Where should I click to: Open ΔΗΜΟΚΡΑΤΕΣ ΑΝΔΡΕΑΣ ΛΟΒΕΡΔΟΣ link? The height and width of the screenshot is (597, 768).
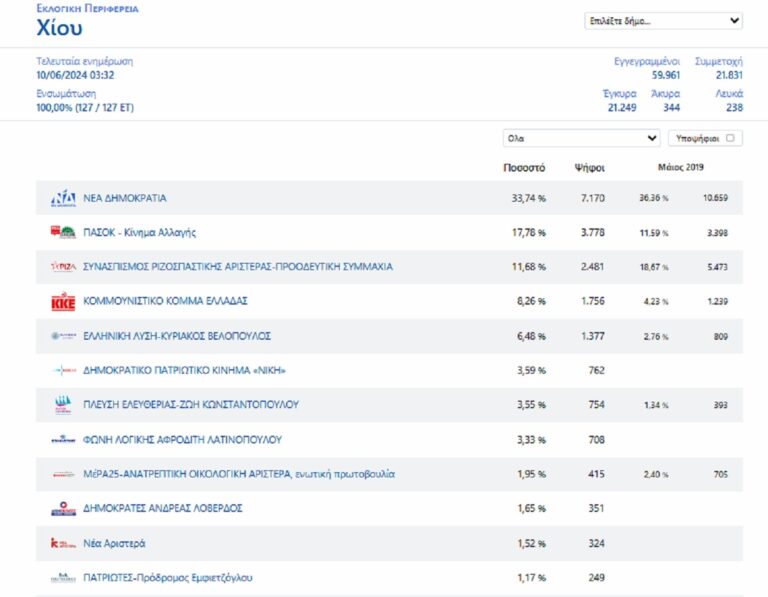tap(163, 508)
